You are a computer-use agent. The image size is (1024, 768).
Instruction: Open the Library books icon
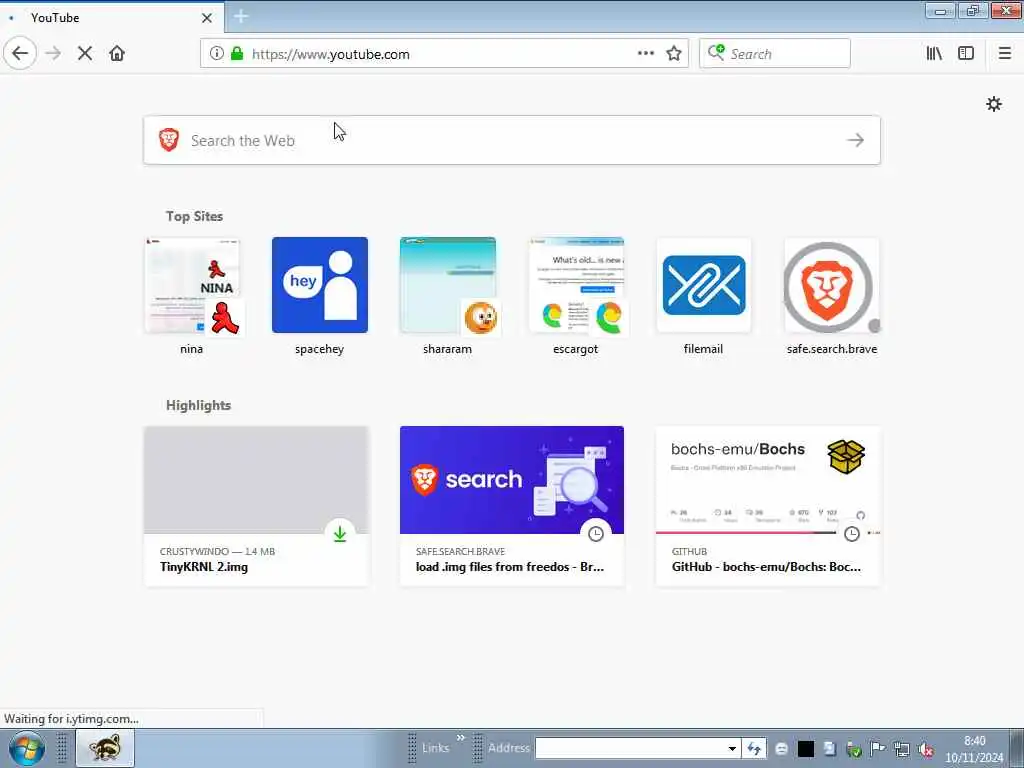point(934,54)
